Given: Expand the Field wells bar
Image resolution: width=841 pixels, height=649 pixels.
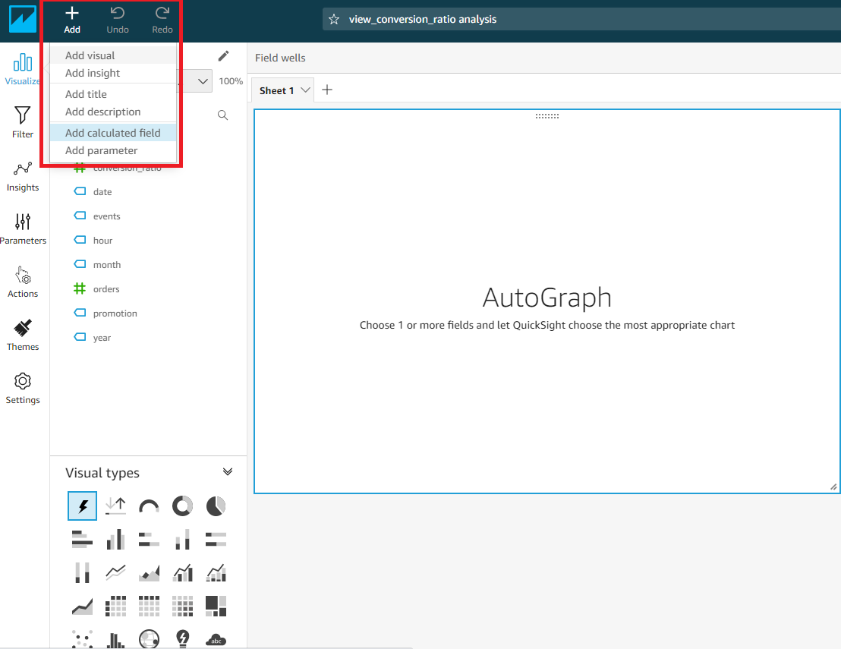Looking at the screenshot, I should (x=544, y=58).
